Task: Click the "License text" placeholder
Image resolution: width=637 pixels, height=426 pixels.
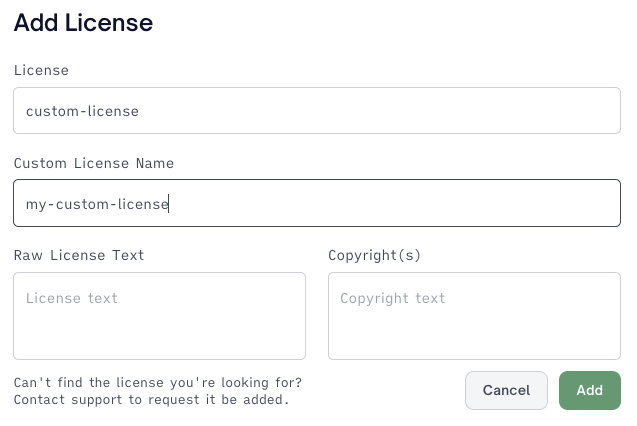Action: [x=72, y=298]
